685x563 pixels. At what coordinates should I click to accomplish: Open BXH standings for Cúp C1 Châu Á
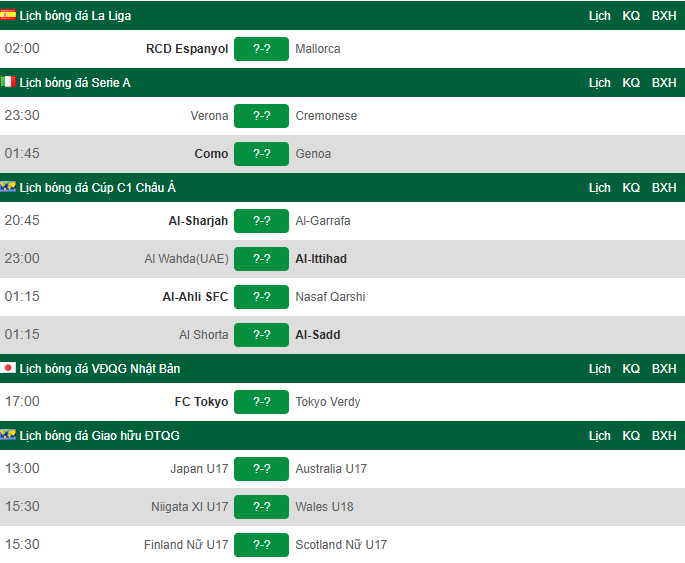[x=664, y=188]
